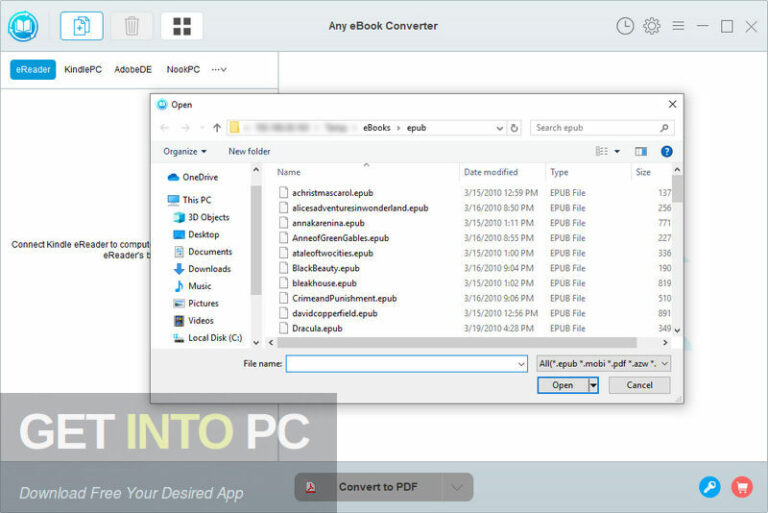Click the Any eBook Converter logo
Viewport: 768px width, 513px height.
point(23,26)
